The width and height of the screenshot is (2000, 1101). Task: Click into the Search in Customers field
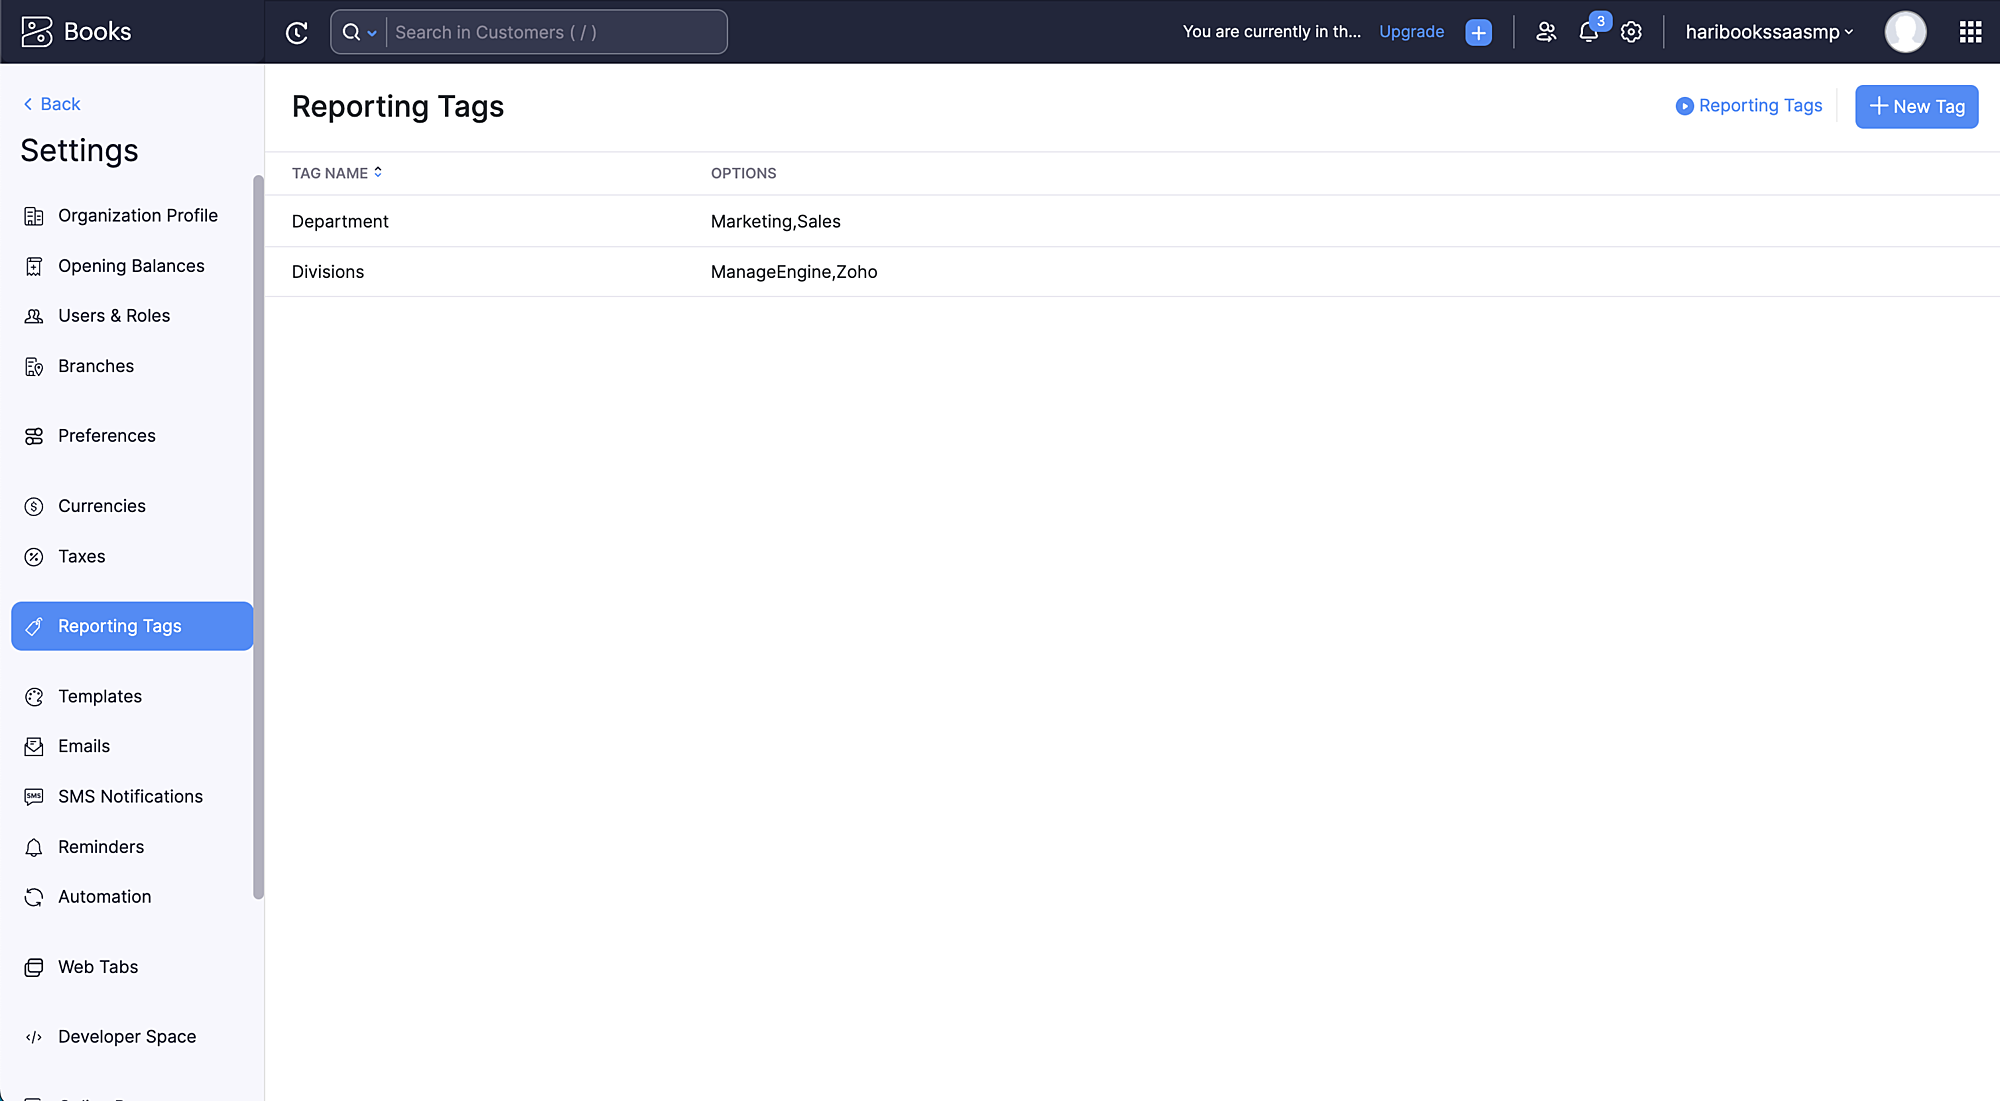click(x=555, y=32)
